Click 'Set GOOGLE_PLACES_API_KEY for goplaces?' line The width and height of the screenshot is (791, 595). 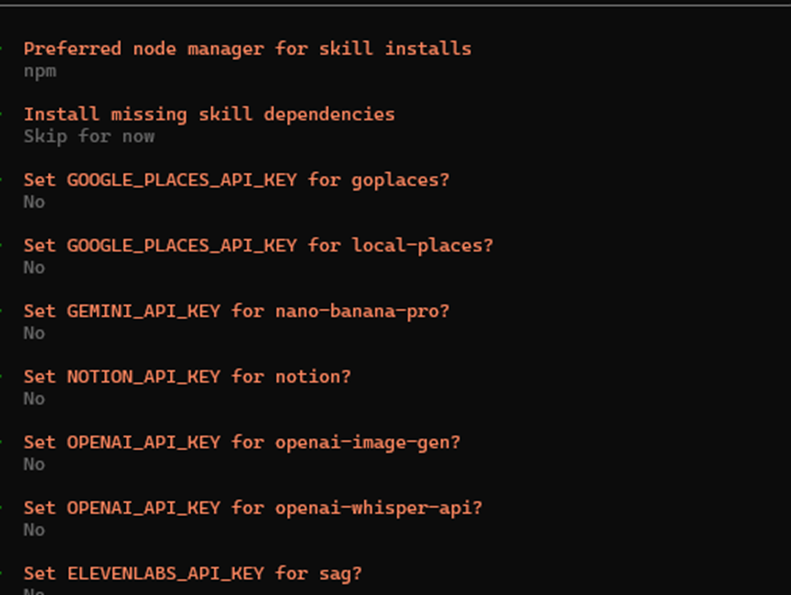tap(237, 181)
